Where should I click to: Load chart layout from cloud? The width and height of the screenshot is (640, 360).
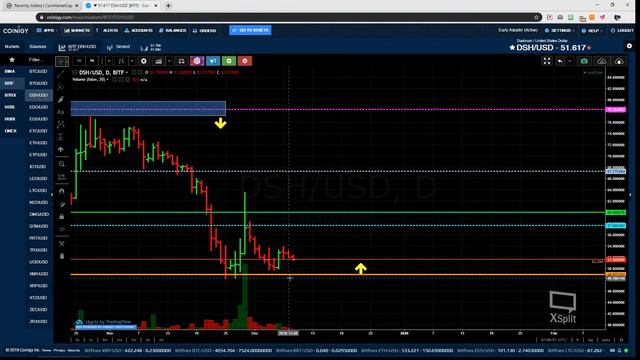pos(602,61)
